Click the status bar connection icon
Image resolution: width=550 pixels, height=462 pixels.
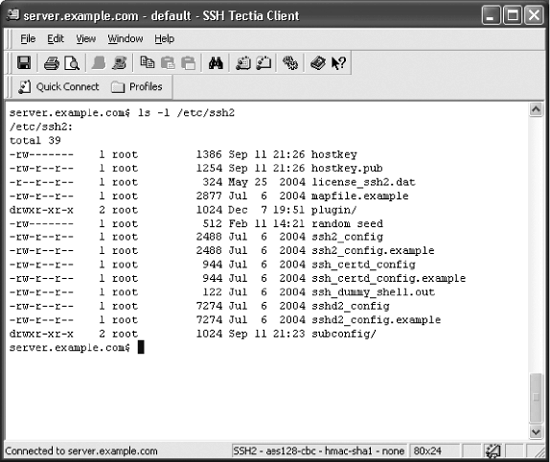(x=492, y=451)
